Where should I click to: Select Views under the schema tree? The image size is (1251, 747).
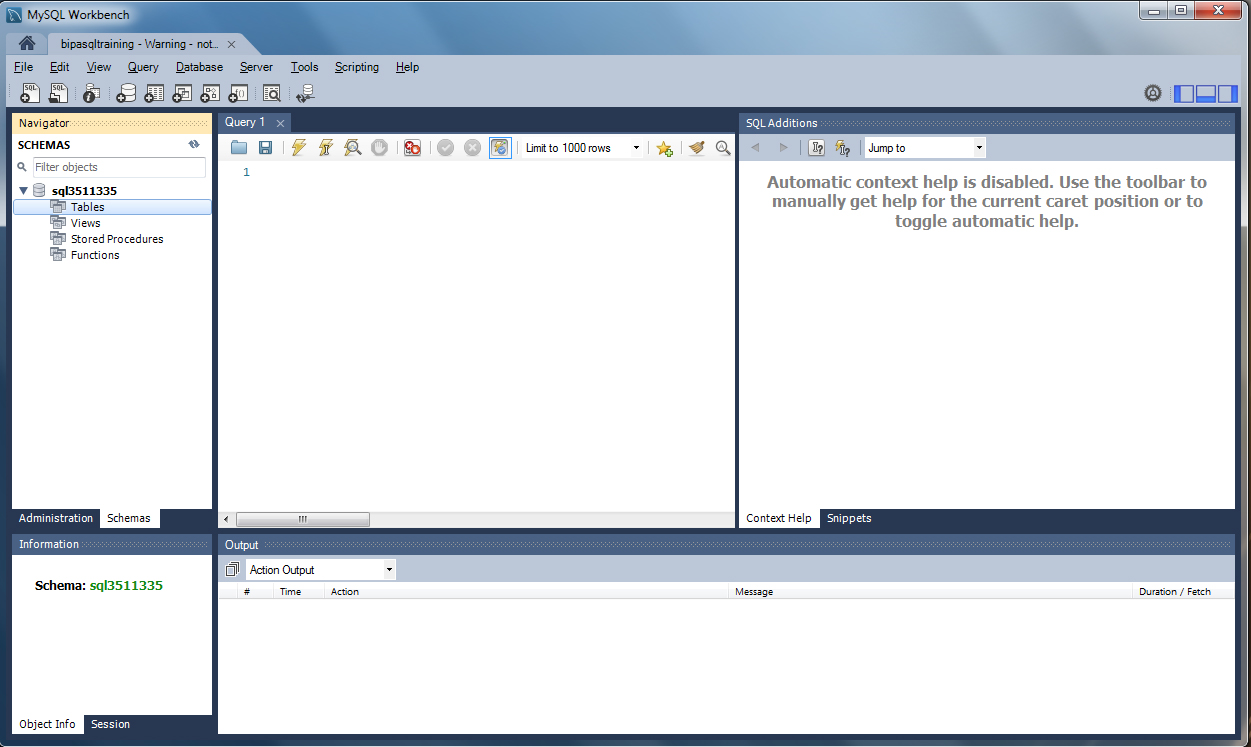(85, 222)
